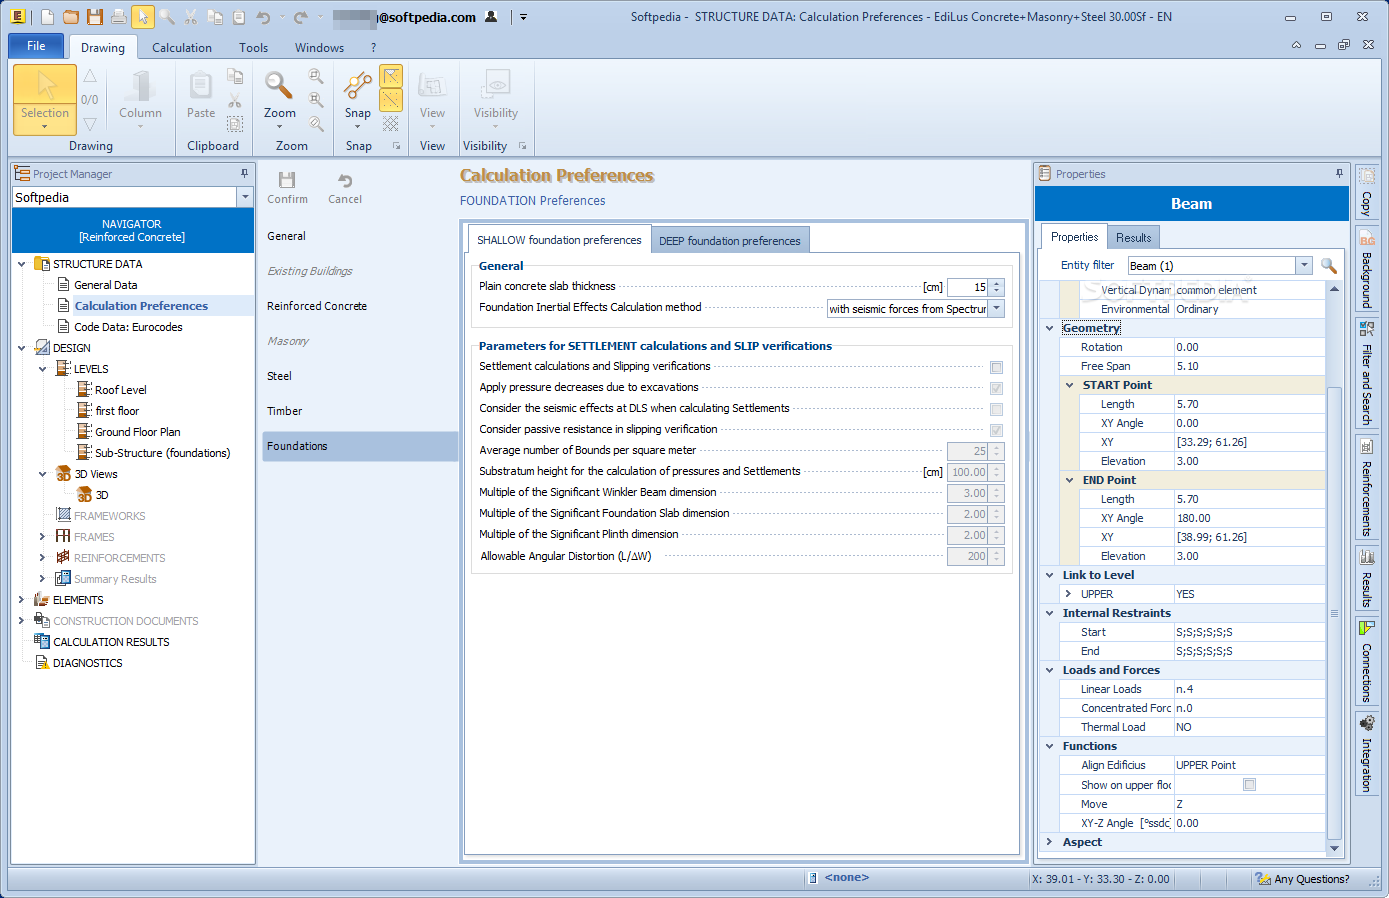
Task: Click the Confirm save icon
Action: tap(287, 180)
